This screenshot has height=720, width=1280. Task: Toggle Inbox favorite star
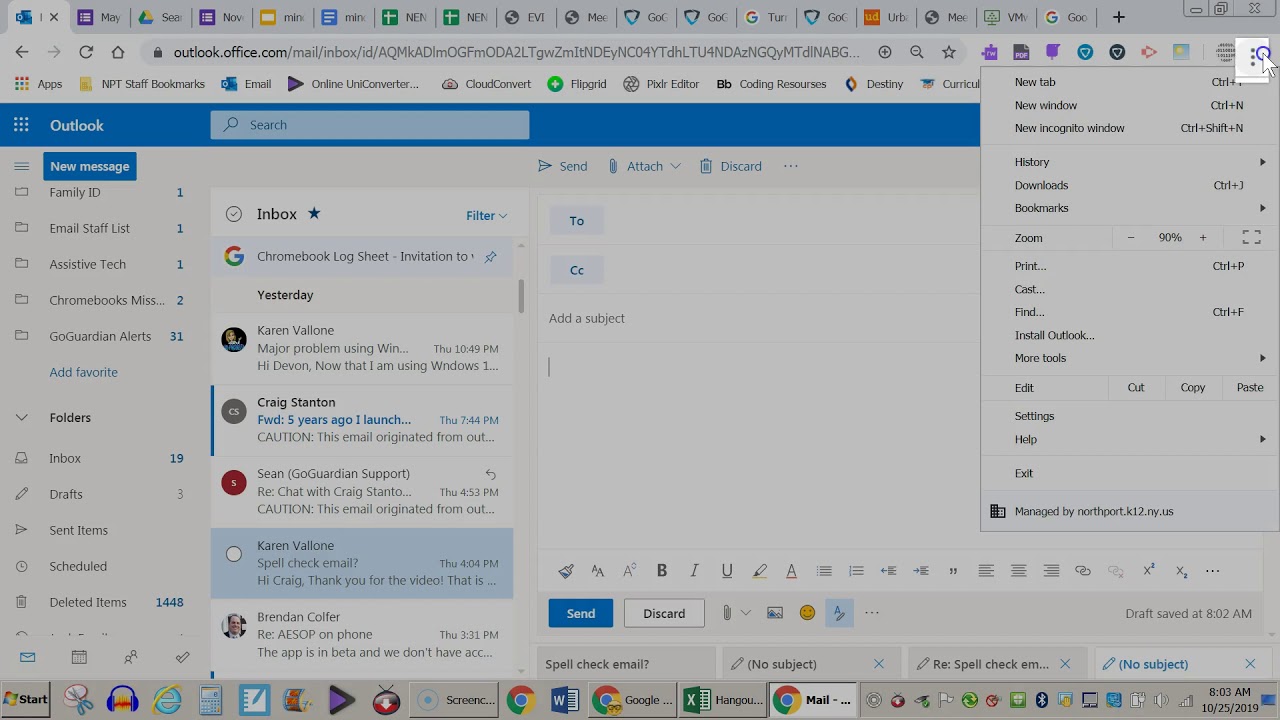coord(314,213)
